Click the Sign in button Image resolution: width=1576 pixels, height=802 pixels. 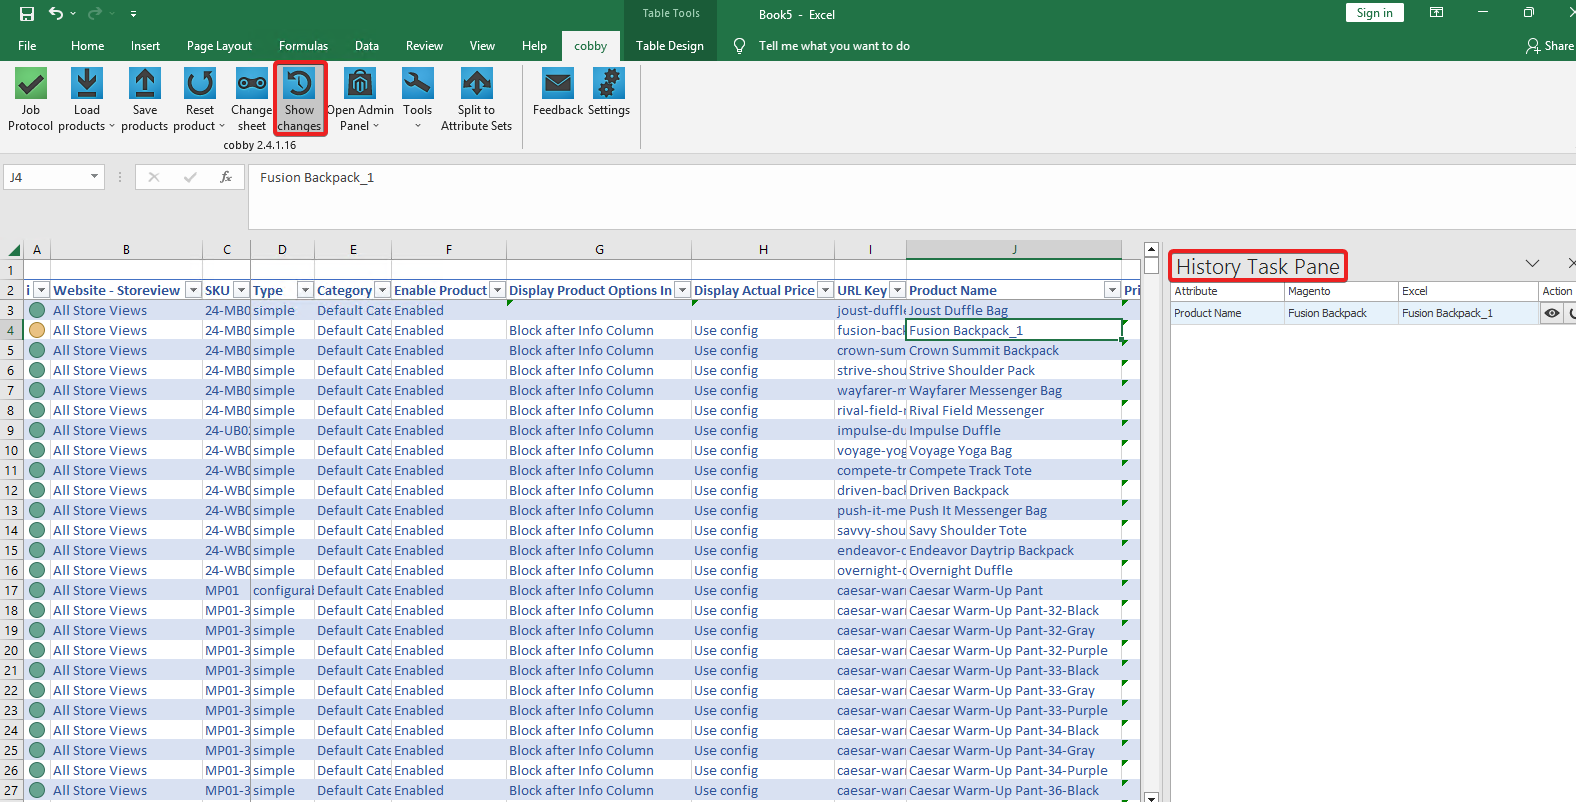coord(1374,13)
